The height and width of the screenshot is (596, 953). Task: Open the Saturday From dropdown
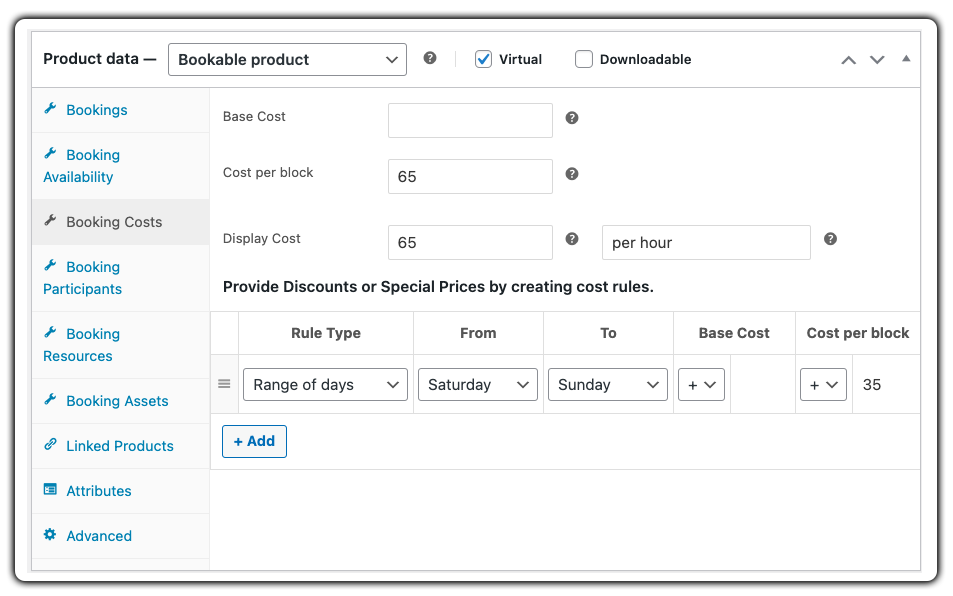(x=478, y=385)
